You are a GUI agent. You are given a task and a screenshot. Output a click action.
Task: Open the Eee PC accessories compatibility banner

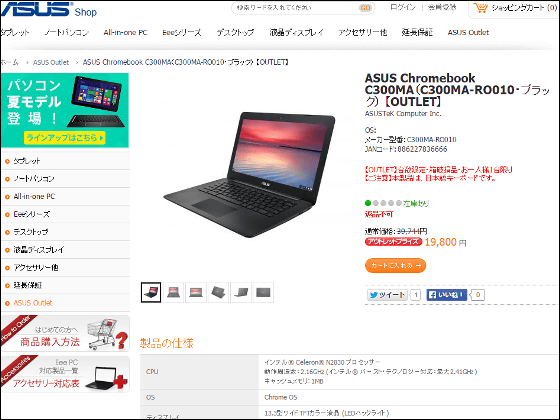(65, 374)
